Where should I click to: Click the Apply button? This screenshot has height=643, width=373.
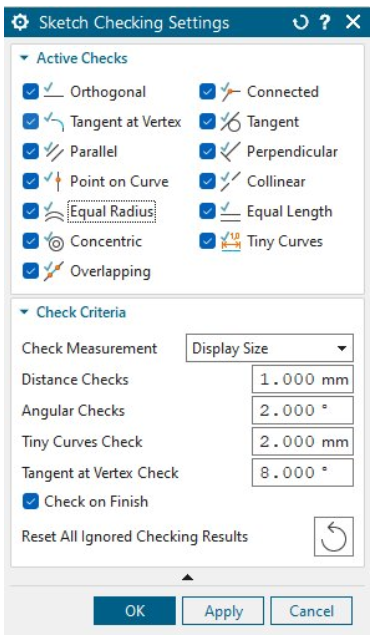223,611
